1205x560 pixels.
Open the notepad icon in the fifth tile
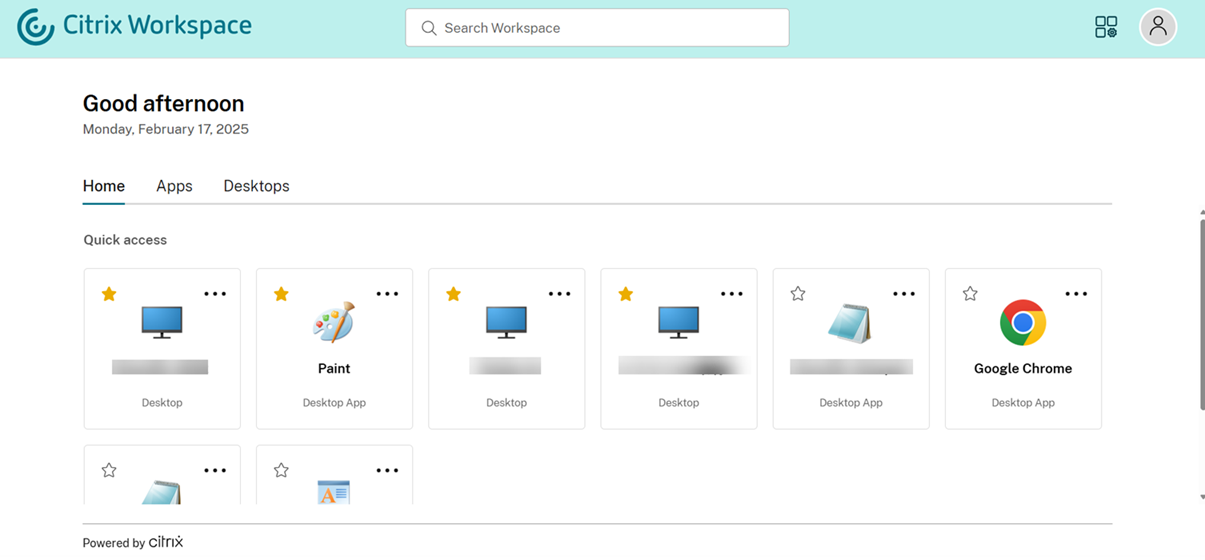point(850,322)
